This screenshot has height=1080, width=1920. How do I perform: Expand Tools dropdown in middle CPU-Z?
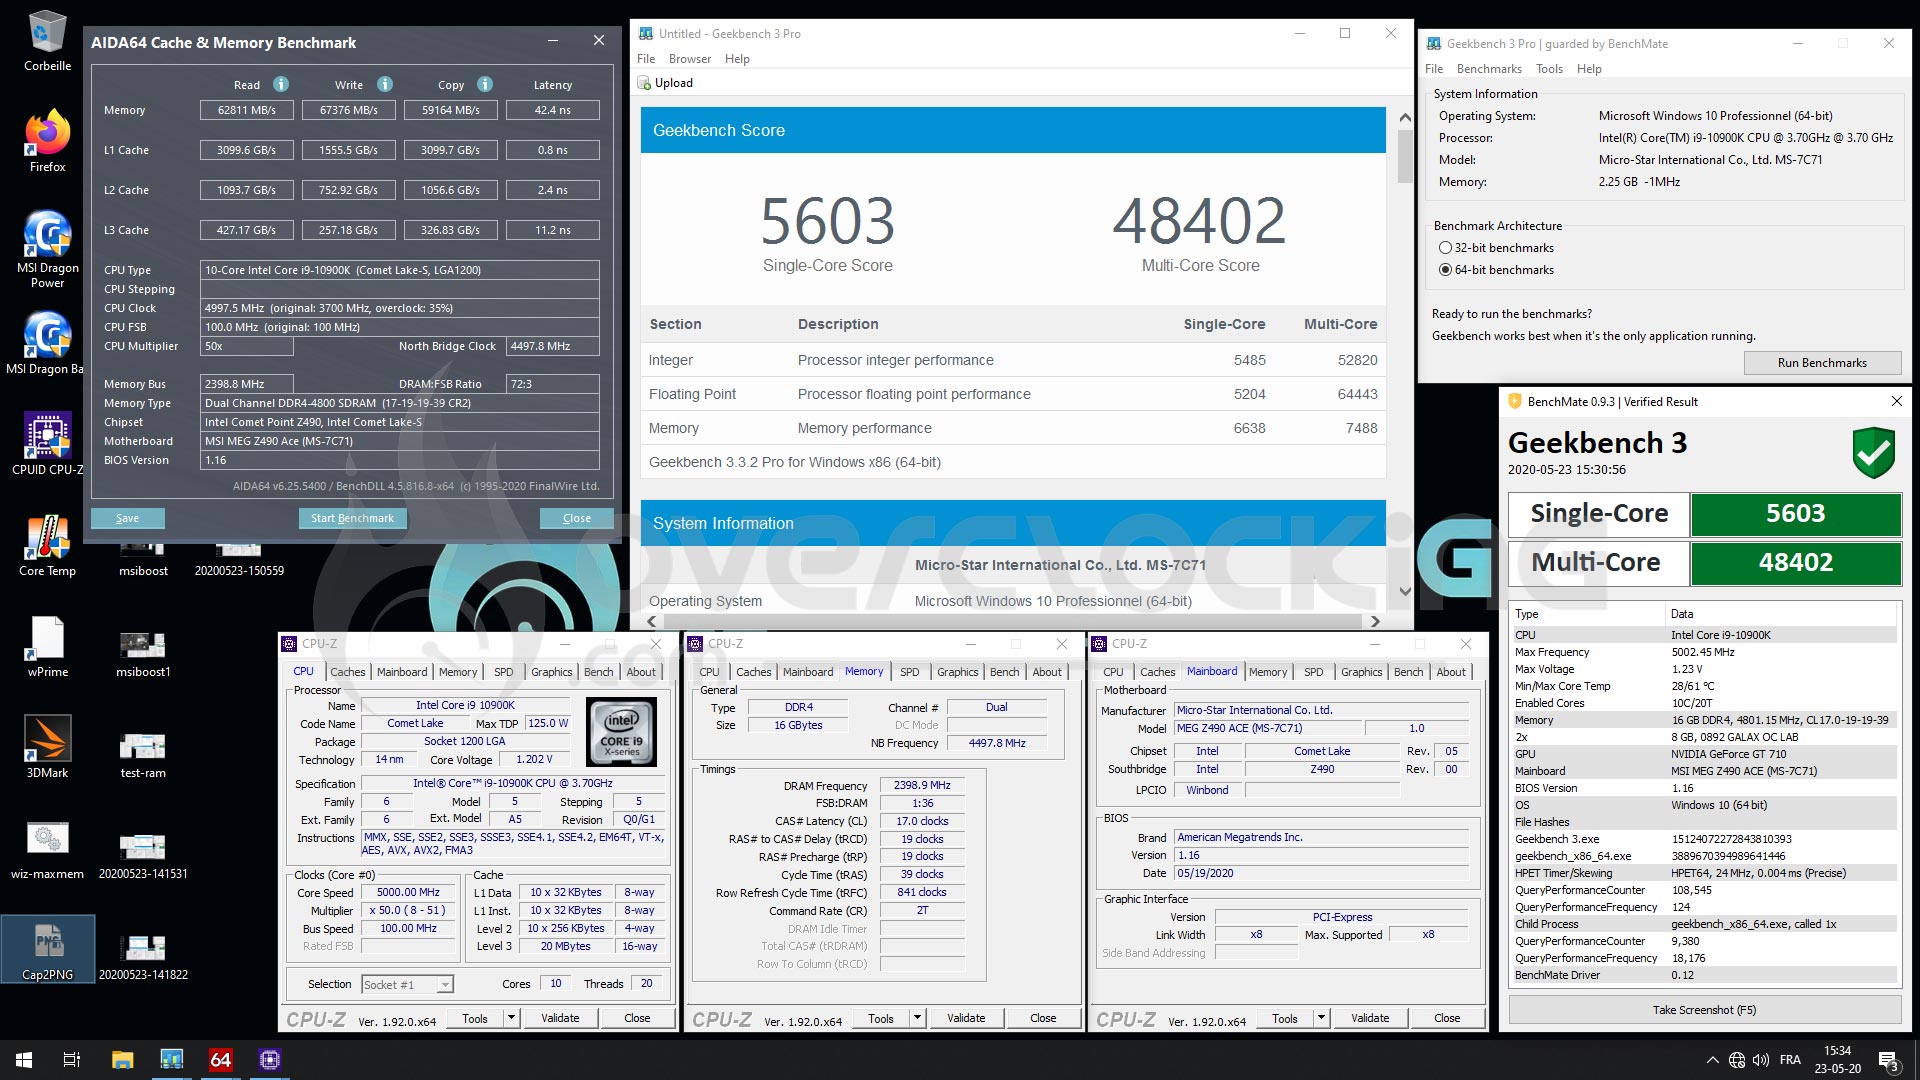tap(917, 1018)
